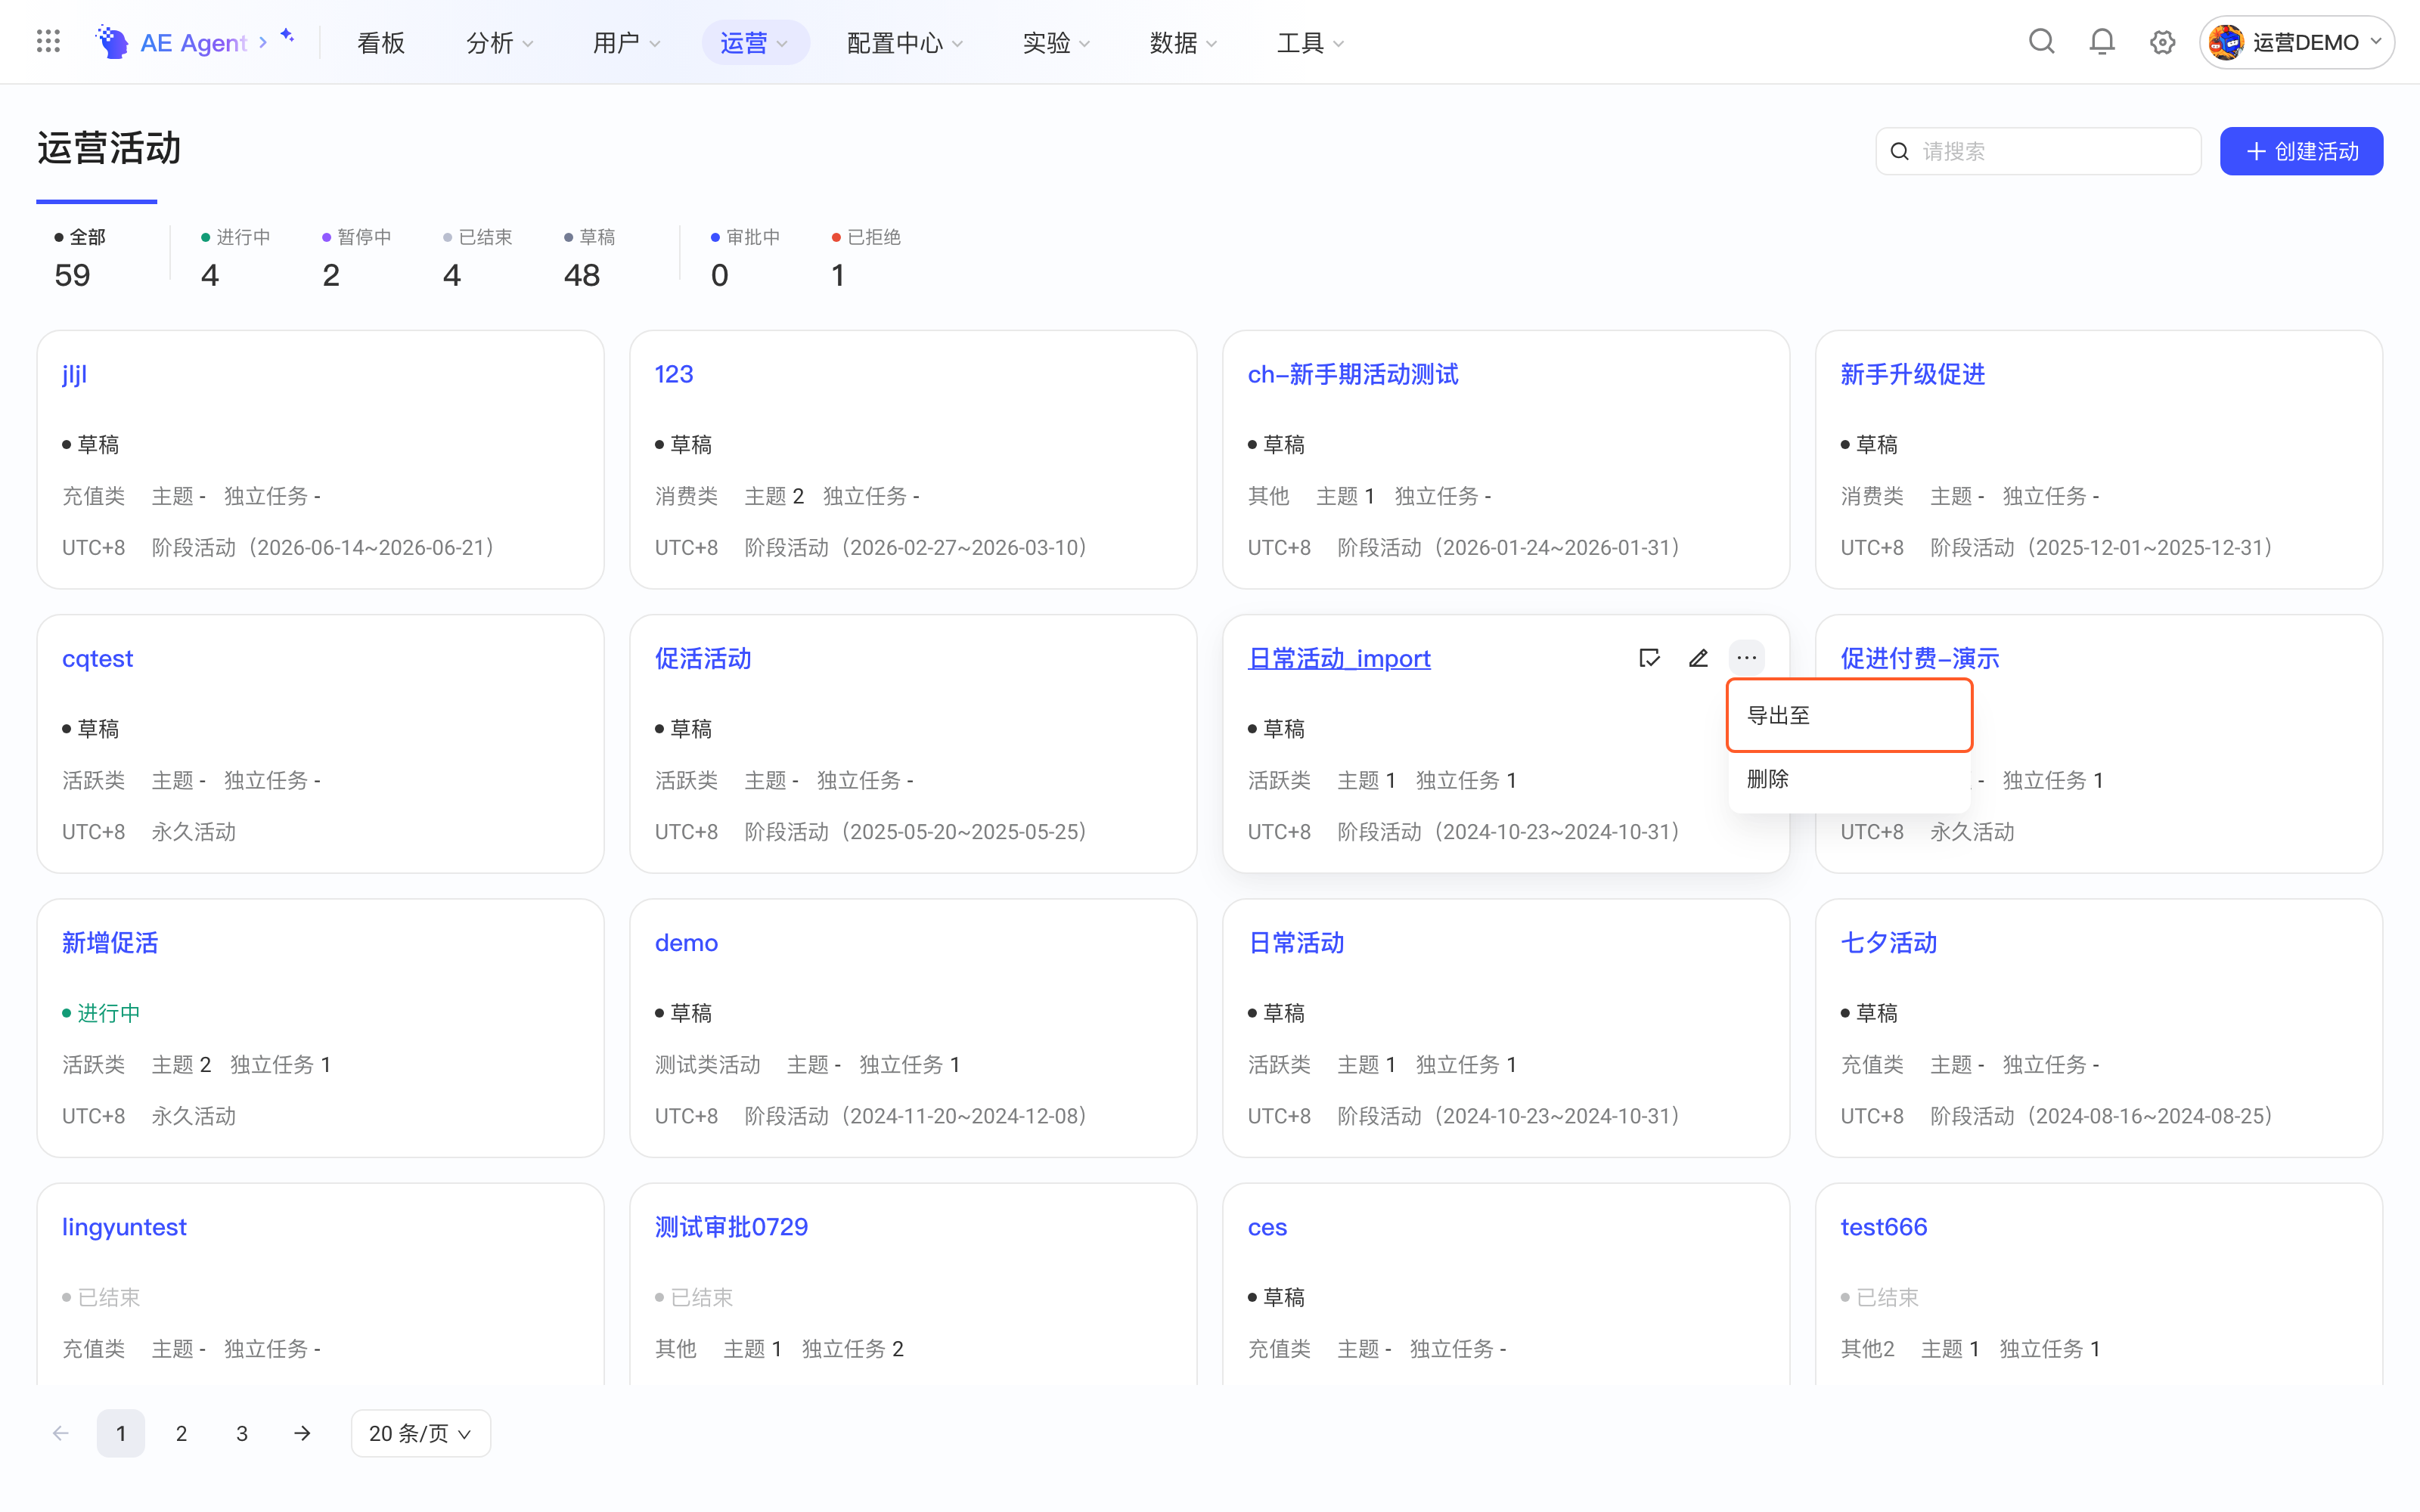Click the more options icon on 日常活动_import card
This screenshot has height=1512, width=2420.
pos(1746,658)
